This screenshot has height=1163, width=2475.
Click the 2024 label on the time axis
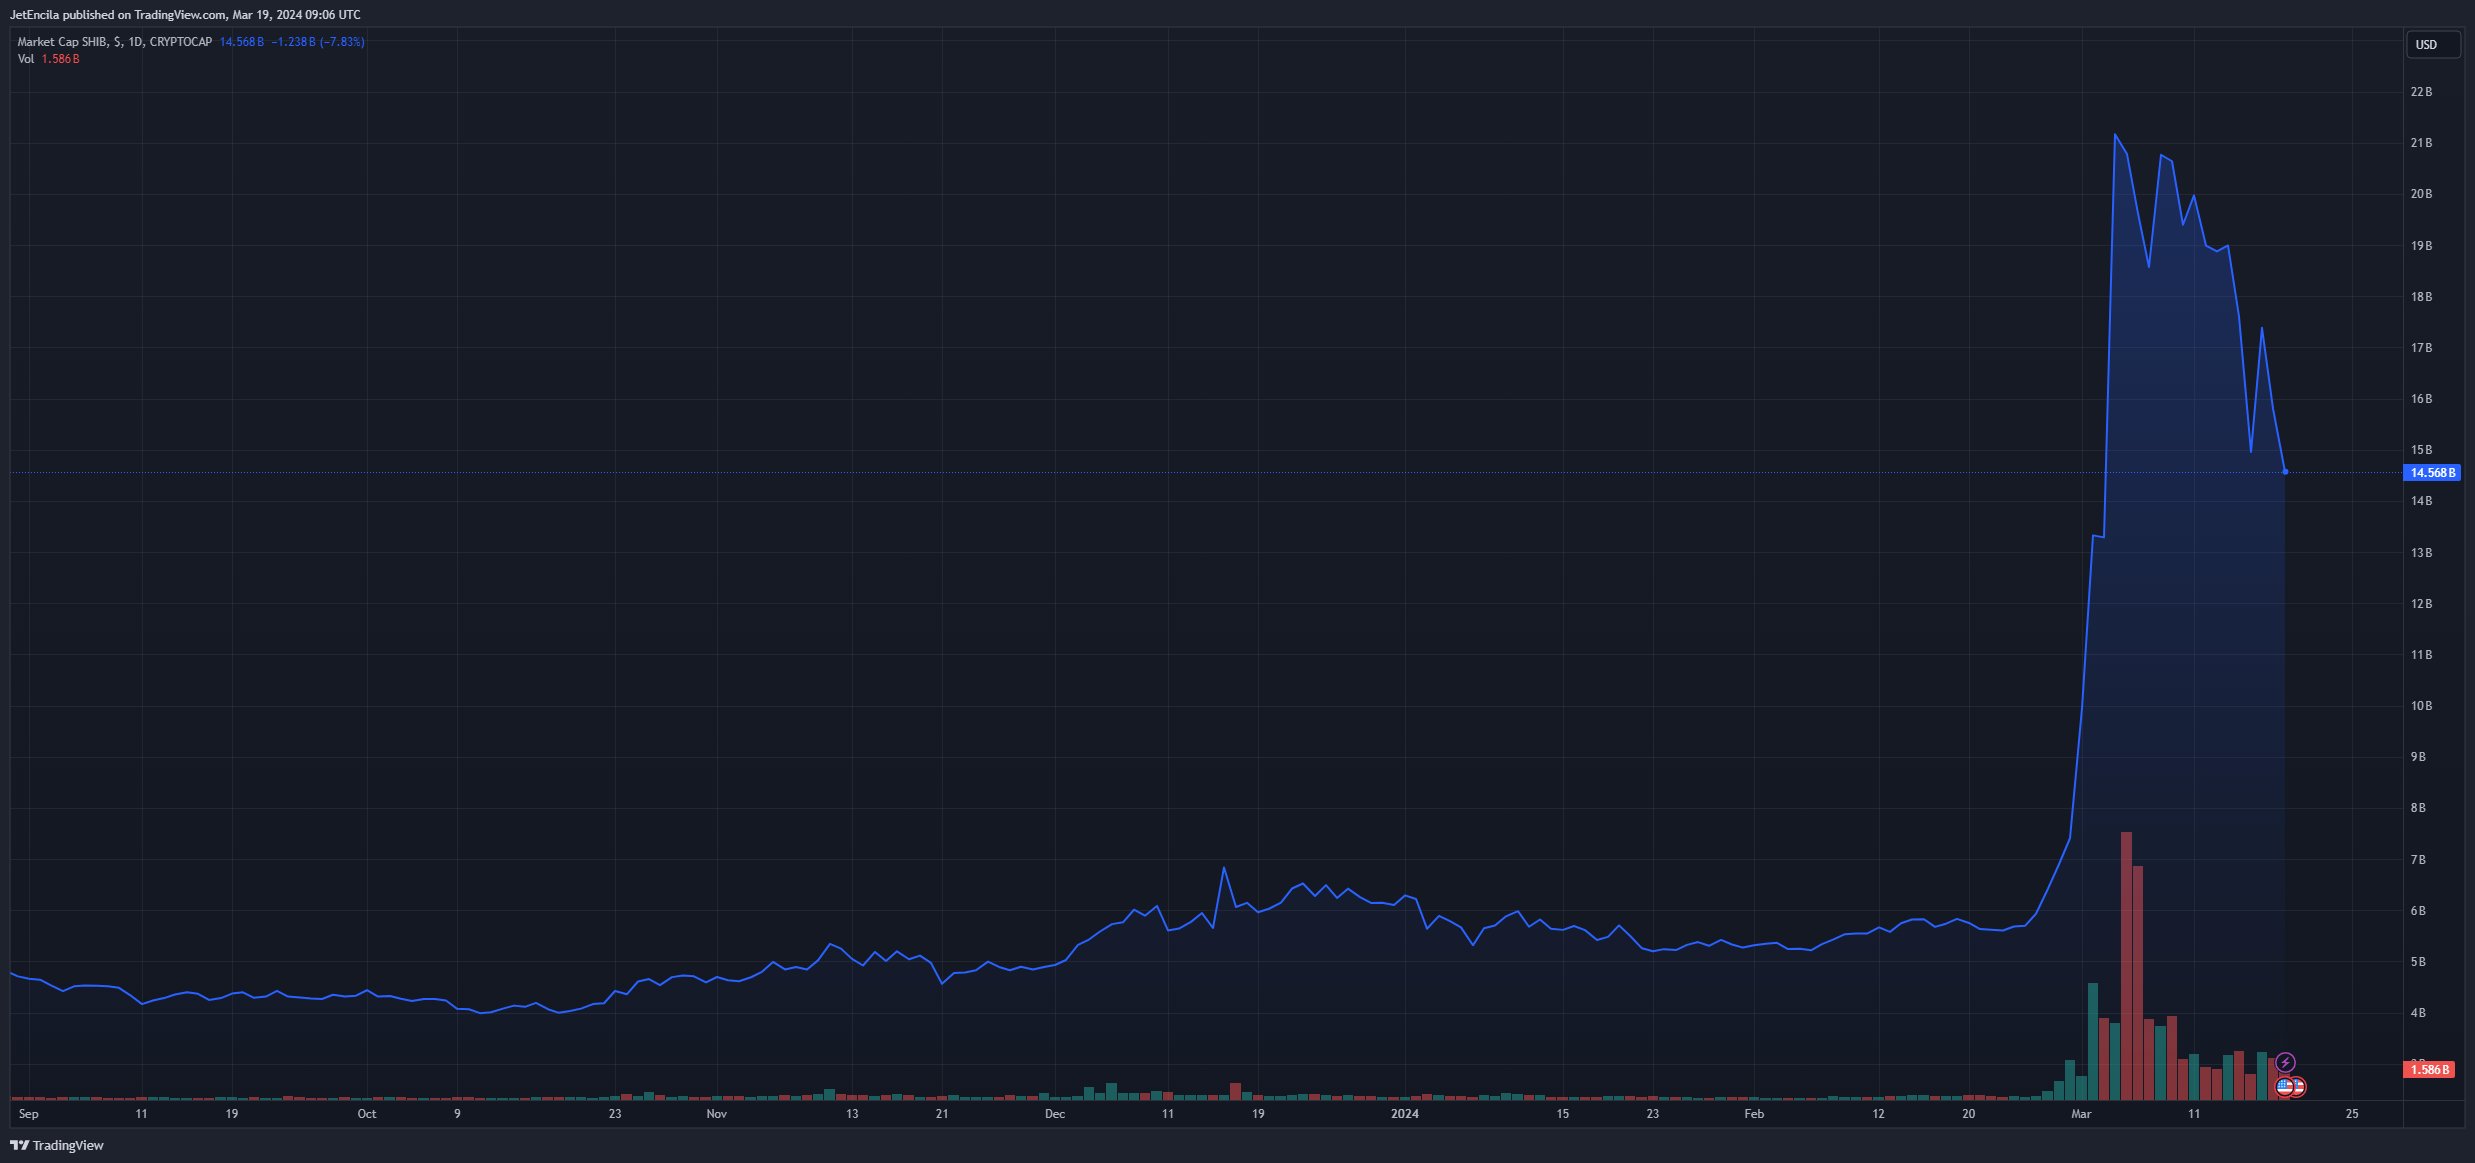[x=1404, y=1113]
